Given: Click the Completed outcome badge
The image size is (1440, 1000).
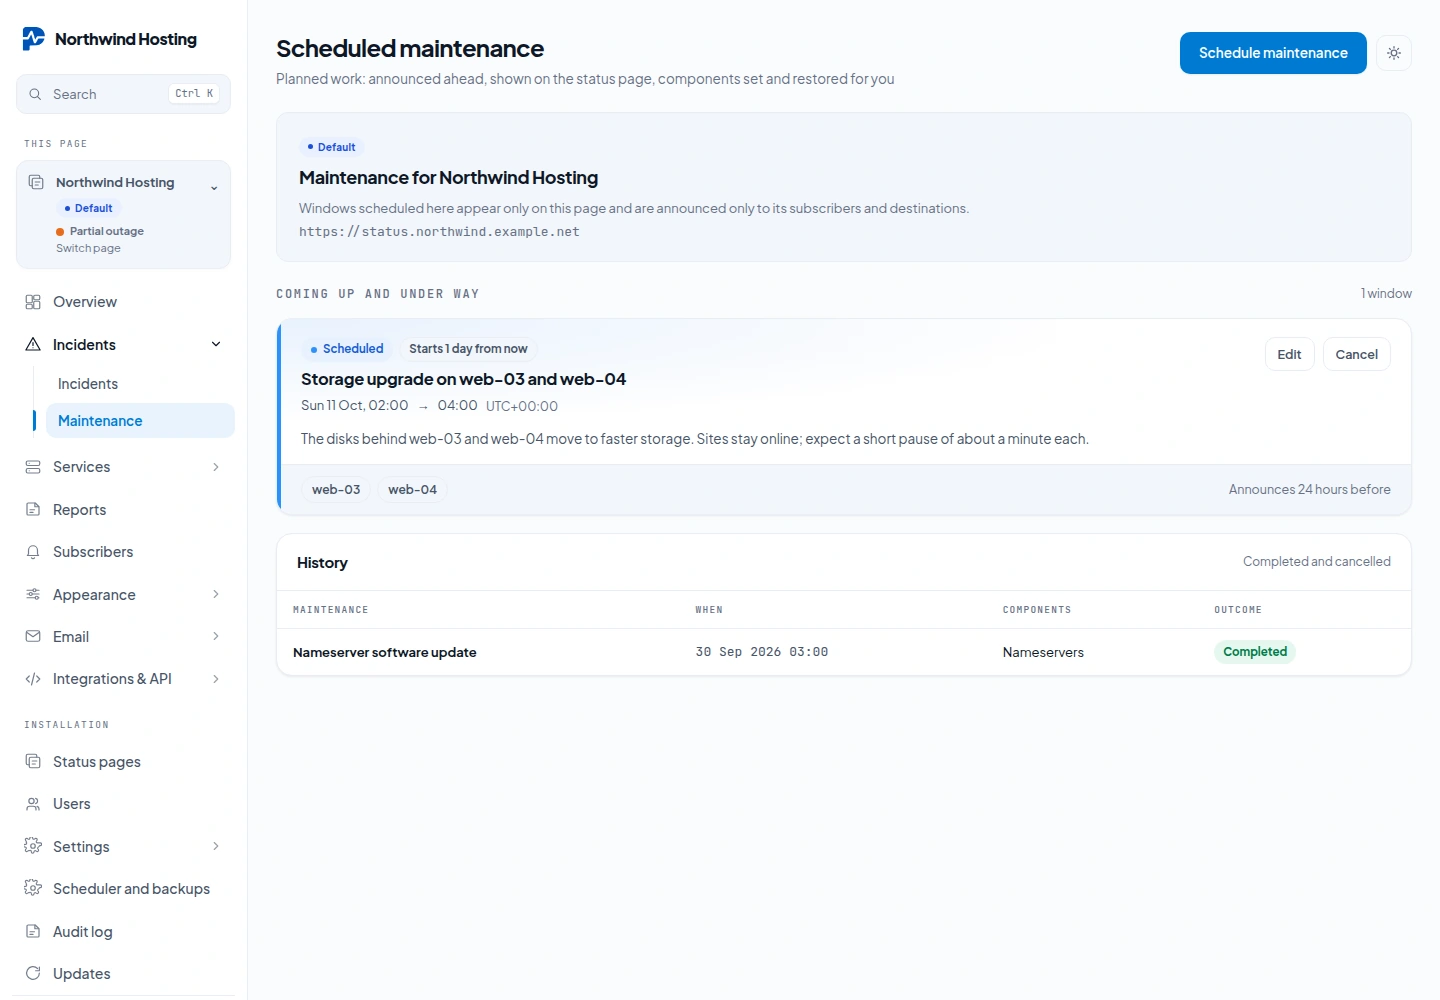Looking at the screenshot, I should pos(1255,652).
